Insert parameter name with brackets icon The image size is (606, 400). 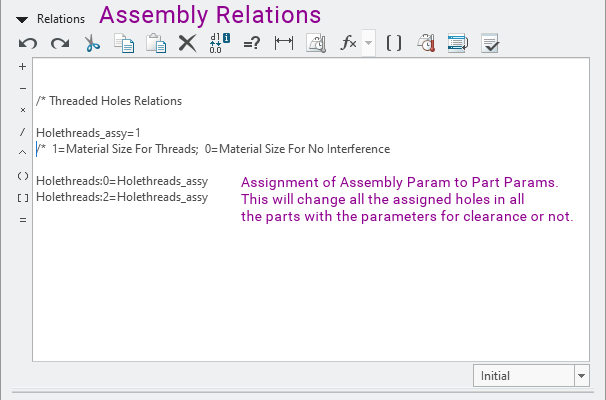coord(394,43)
